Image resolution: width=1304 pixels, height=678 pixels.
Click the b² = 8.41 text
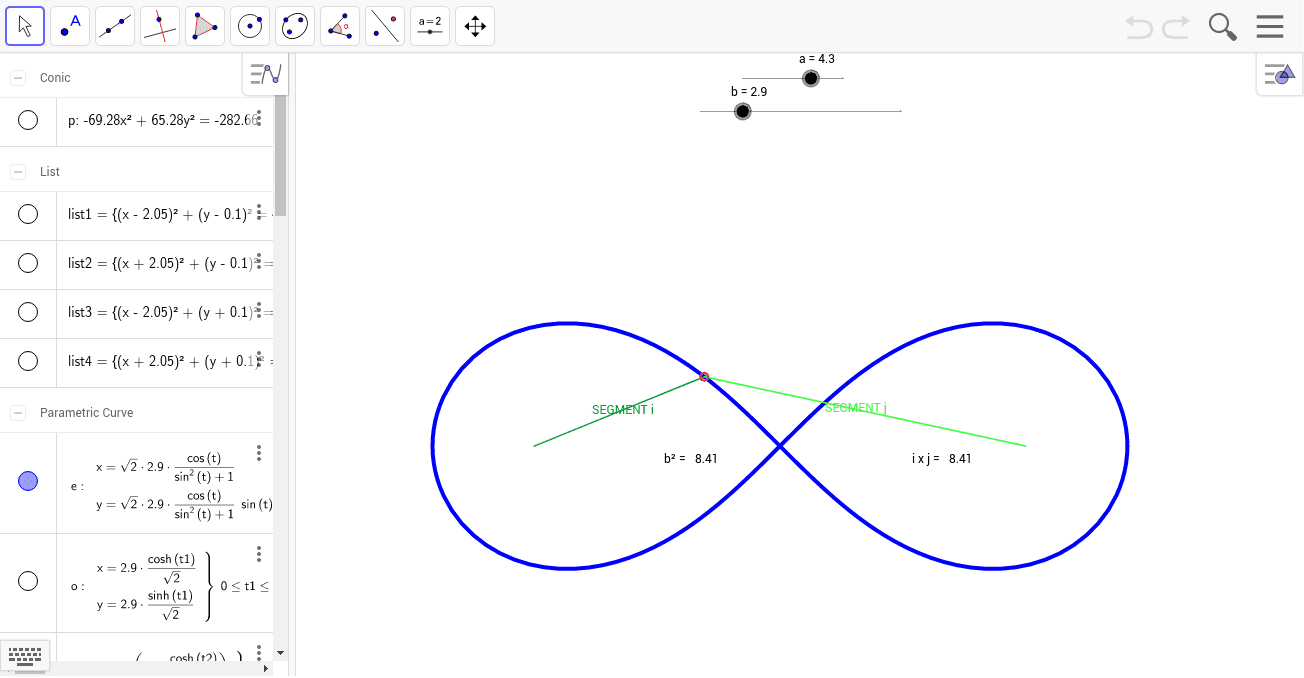click(x=691, y=459)
